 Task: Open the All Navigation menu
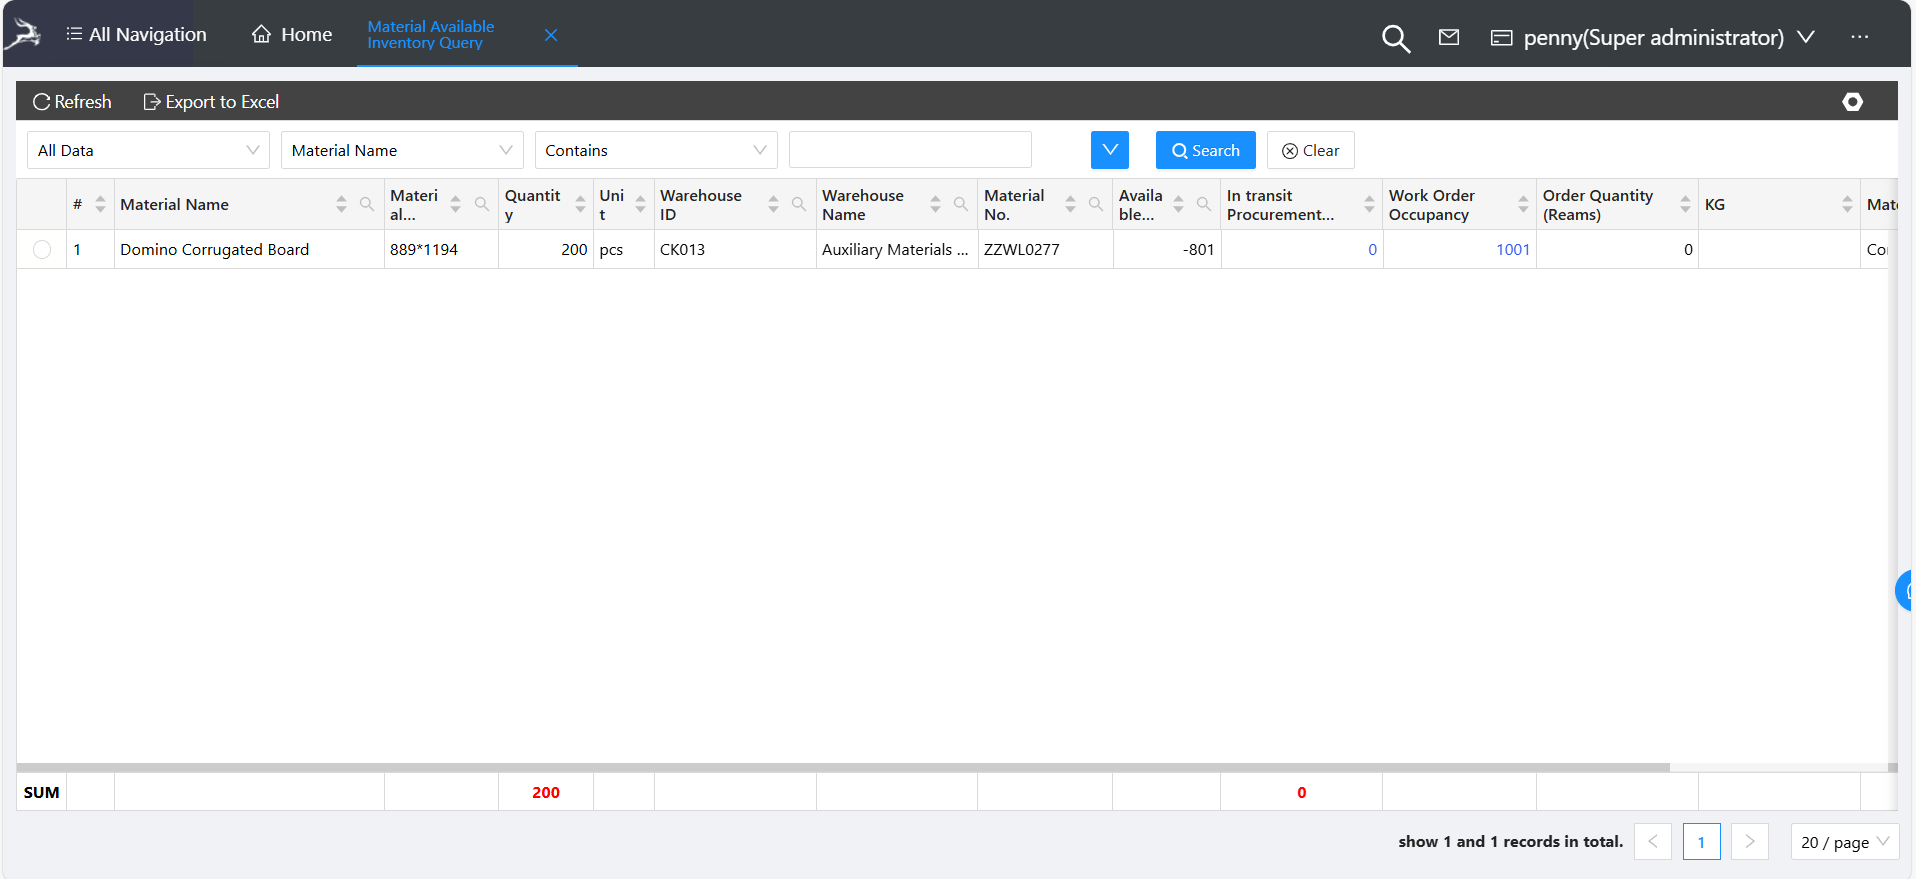coord(136,35)
